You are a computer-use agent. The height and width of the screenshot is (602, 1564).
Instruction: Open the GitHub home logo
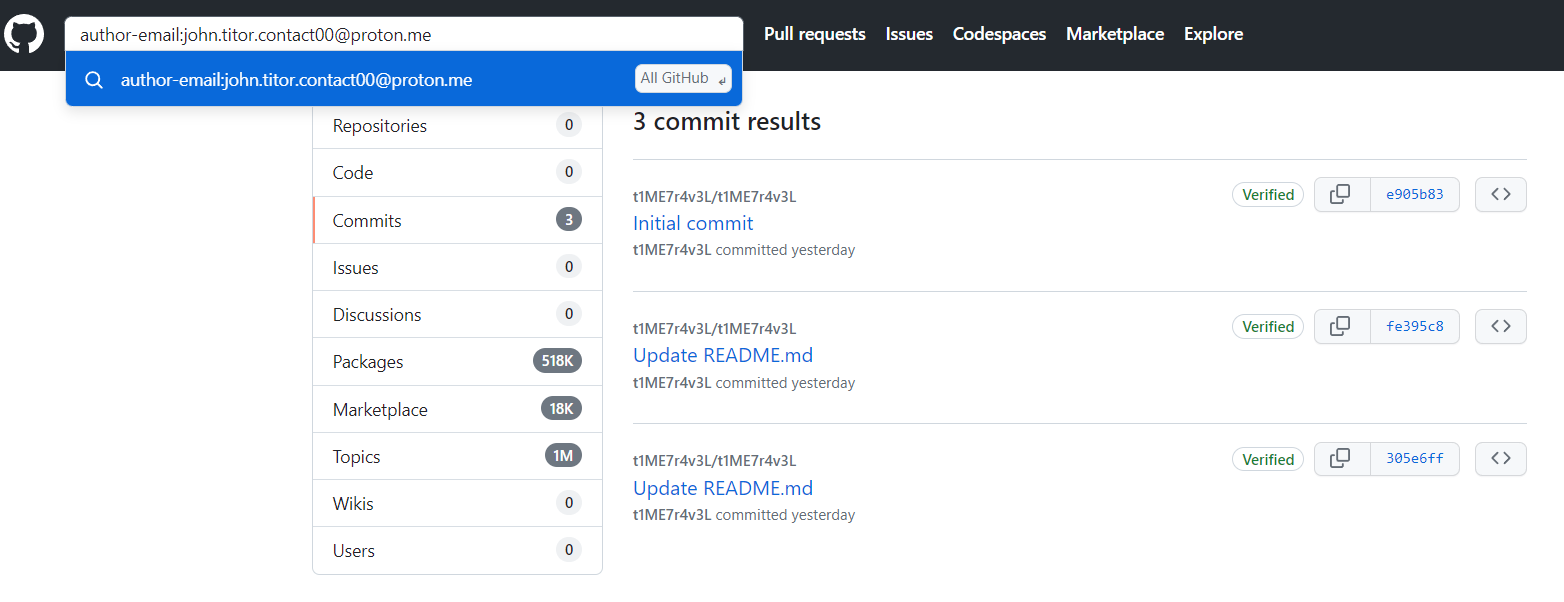pos(24,34)
